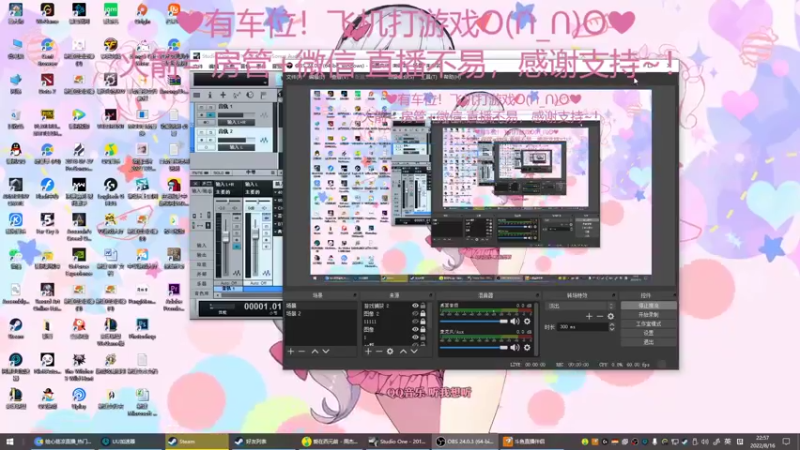Image resolution: width=800 pixels, height=450 pixels.
Task: Open the 淡出 transition dropdown
Action: point(580,306)
